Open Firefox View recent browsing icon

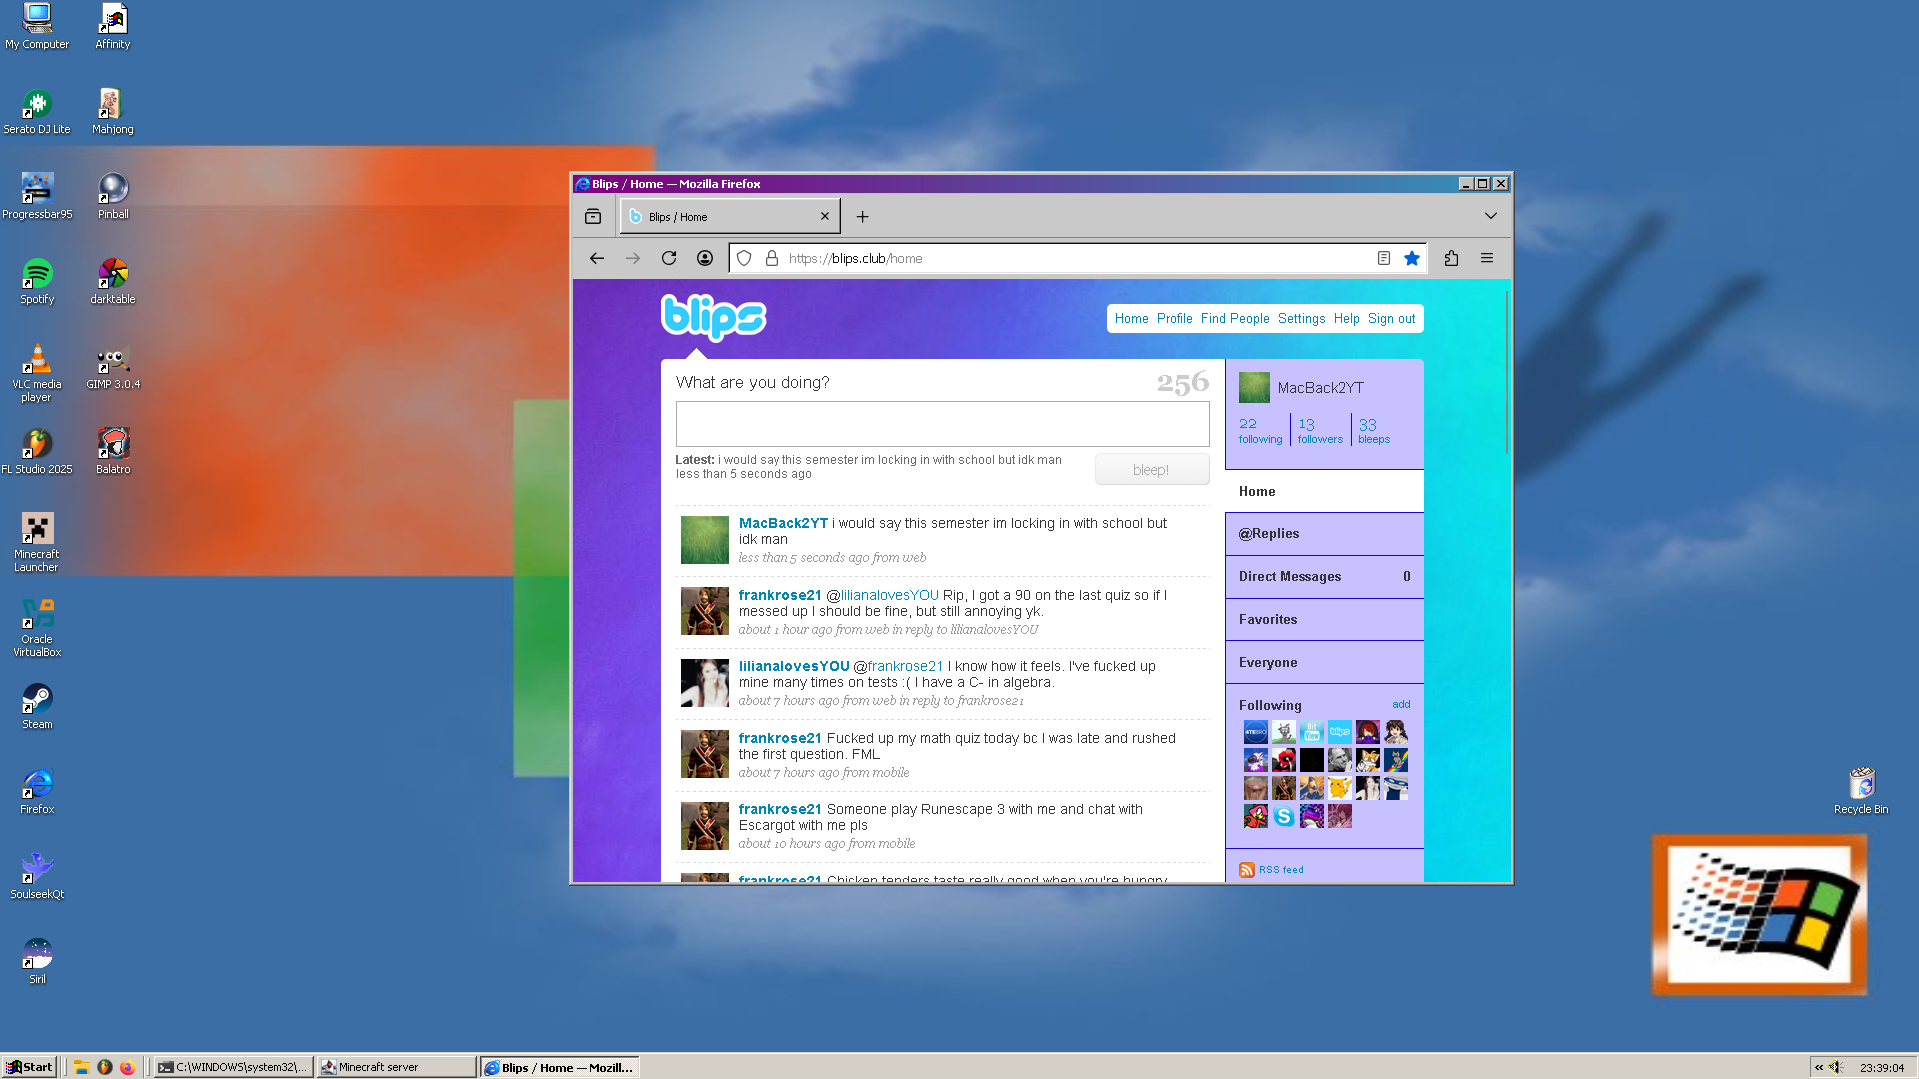[593, 217]
